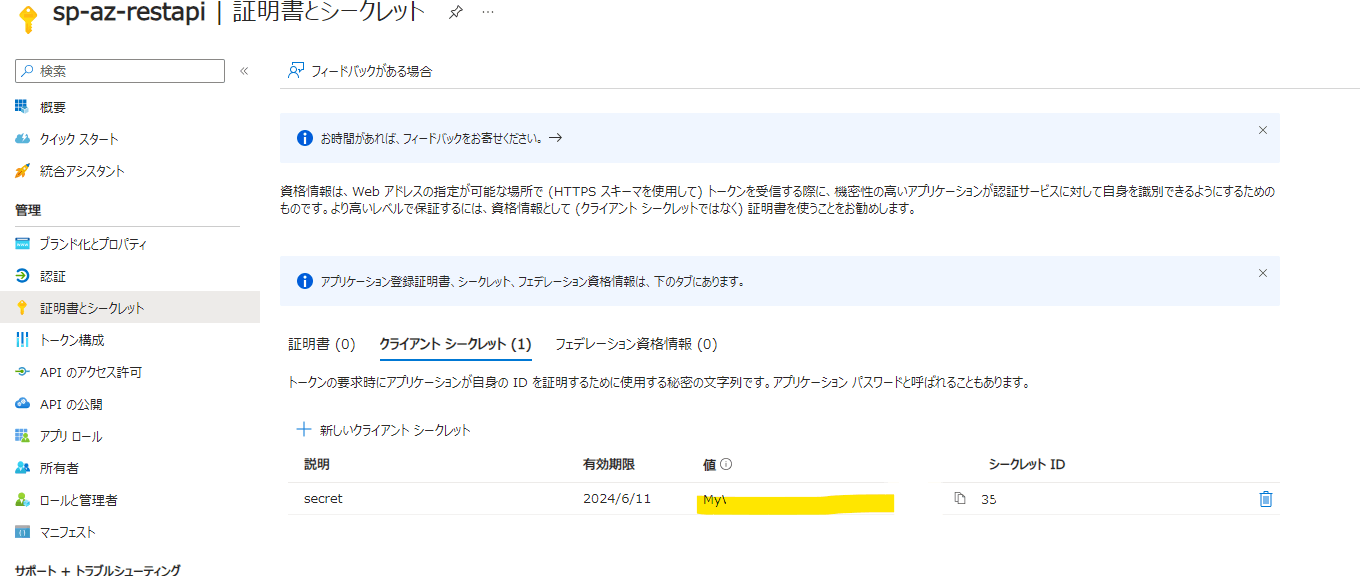1360x576 pixels.
Task: Click the アプリ ロール icon
Action: pos(22,436)
